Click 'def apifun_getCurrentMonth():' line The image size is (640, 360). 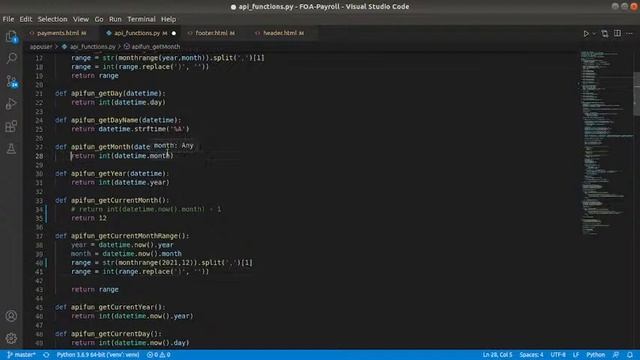112,200
